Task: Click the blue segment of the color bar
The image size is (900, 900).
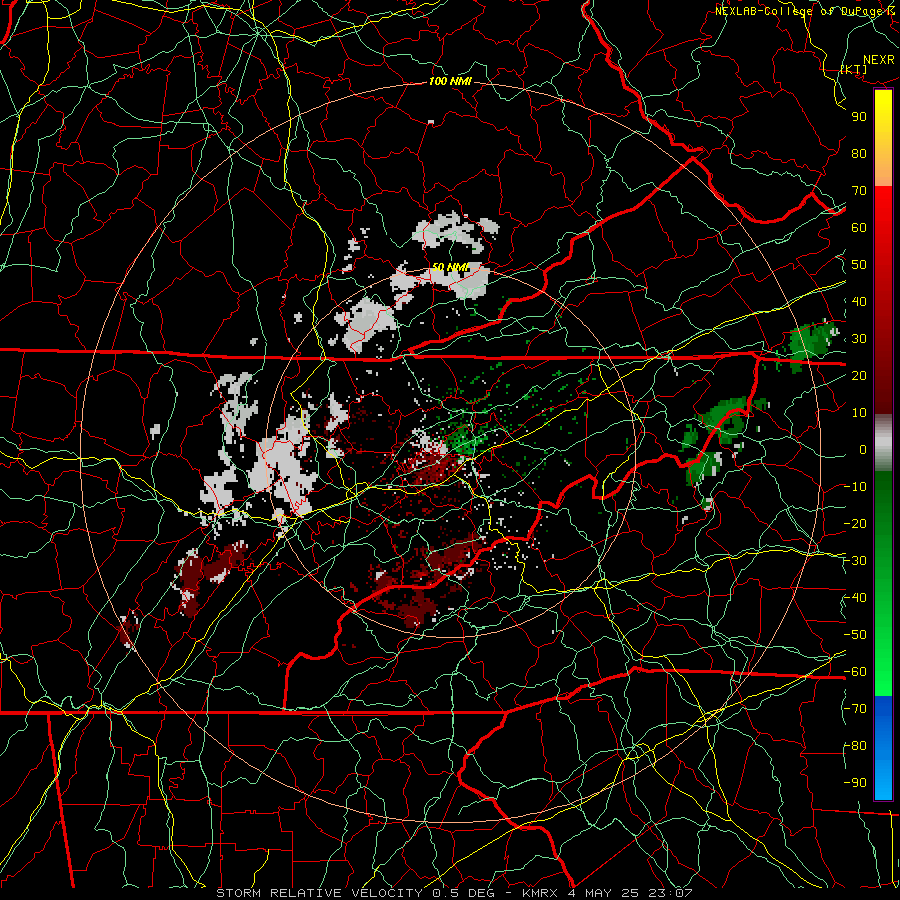Action: [883, 748]
